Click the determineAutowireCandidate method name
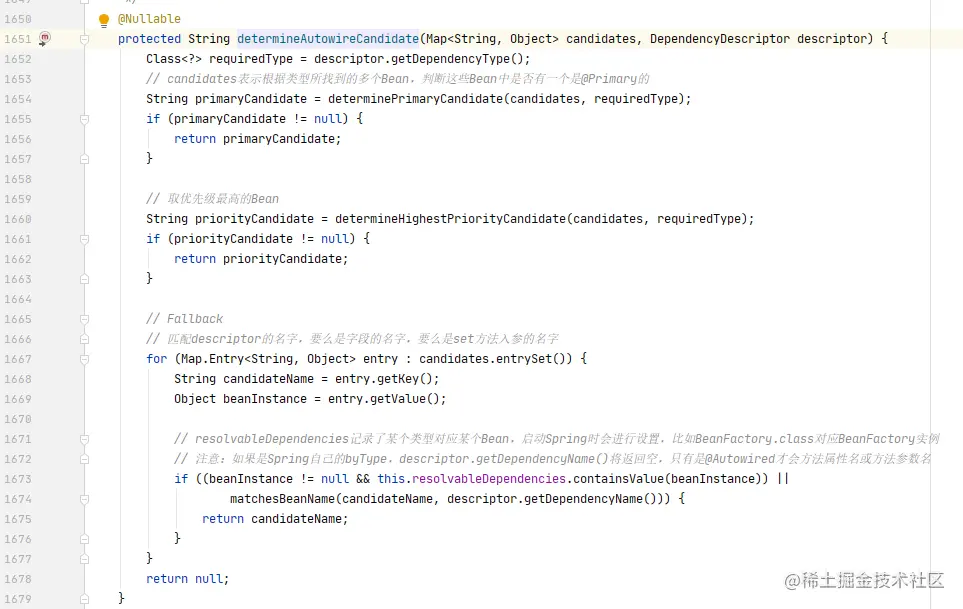 tap(328, 39)
